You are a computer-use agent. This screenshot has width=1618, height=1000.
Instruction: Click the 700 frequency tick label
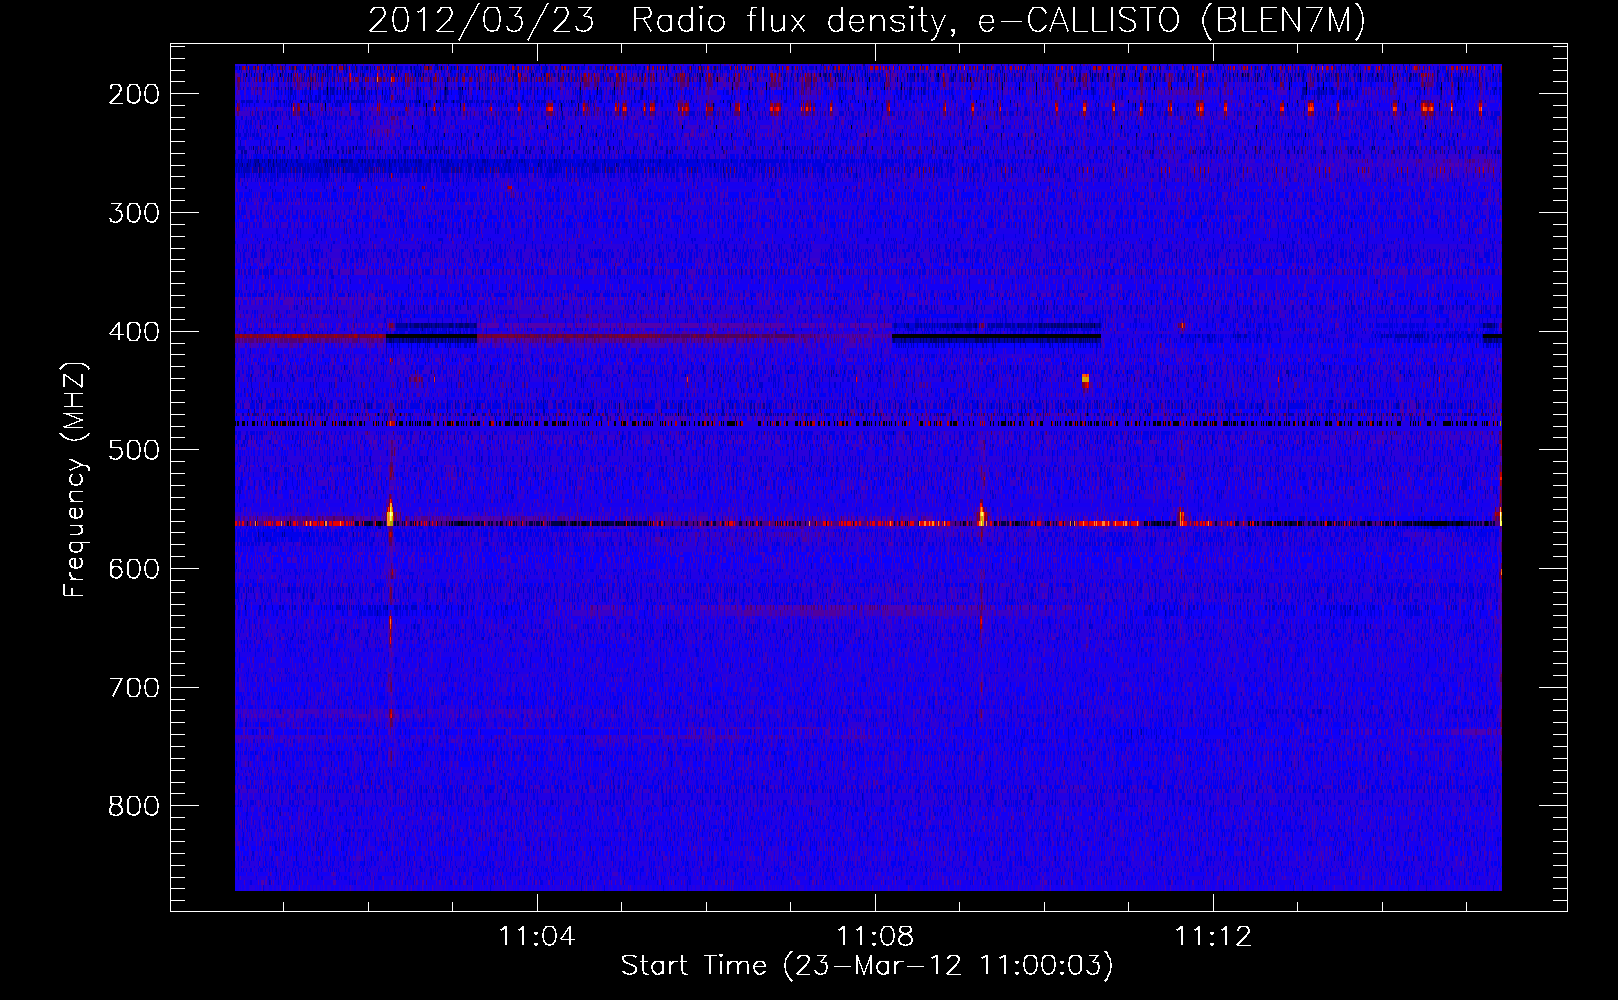[x=134, y=688]
